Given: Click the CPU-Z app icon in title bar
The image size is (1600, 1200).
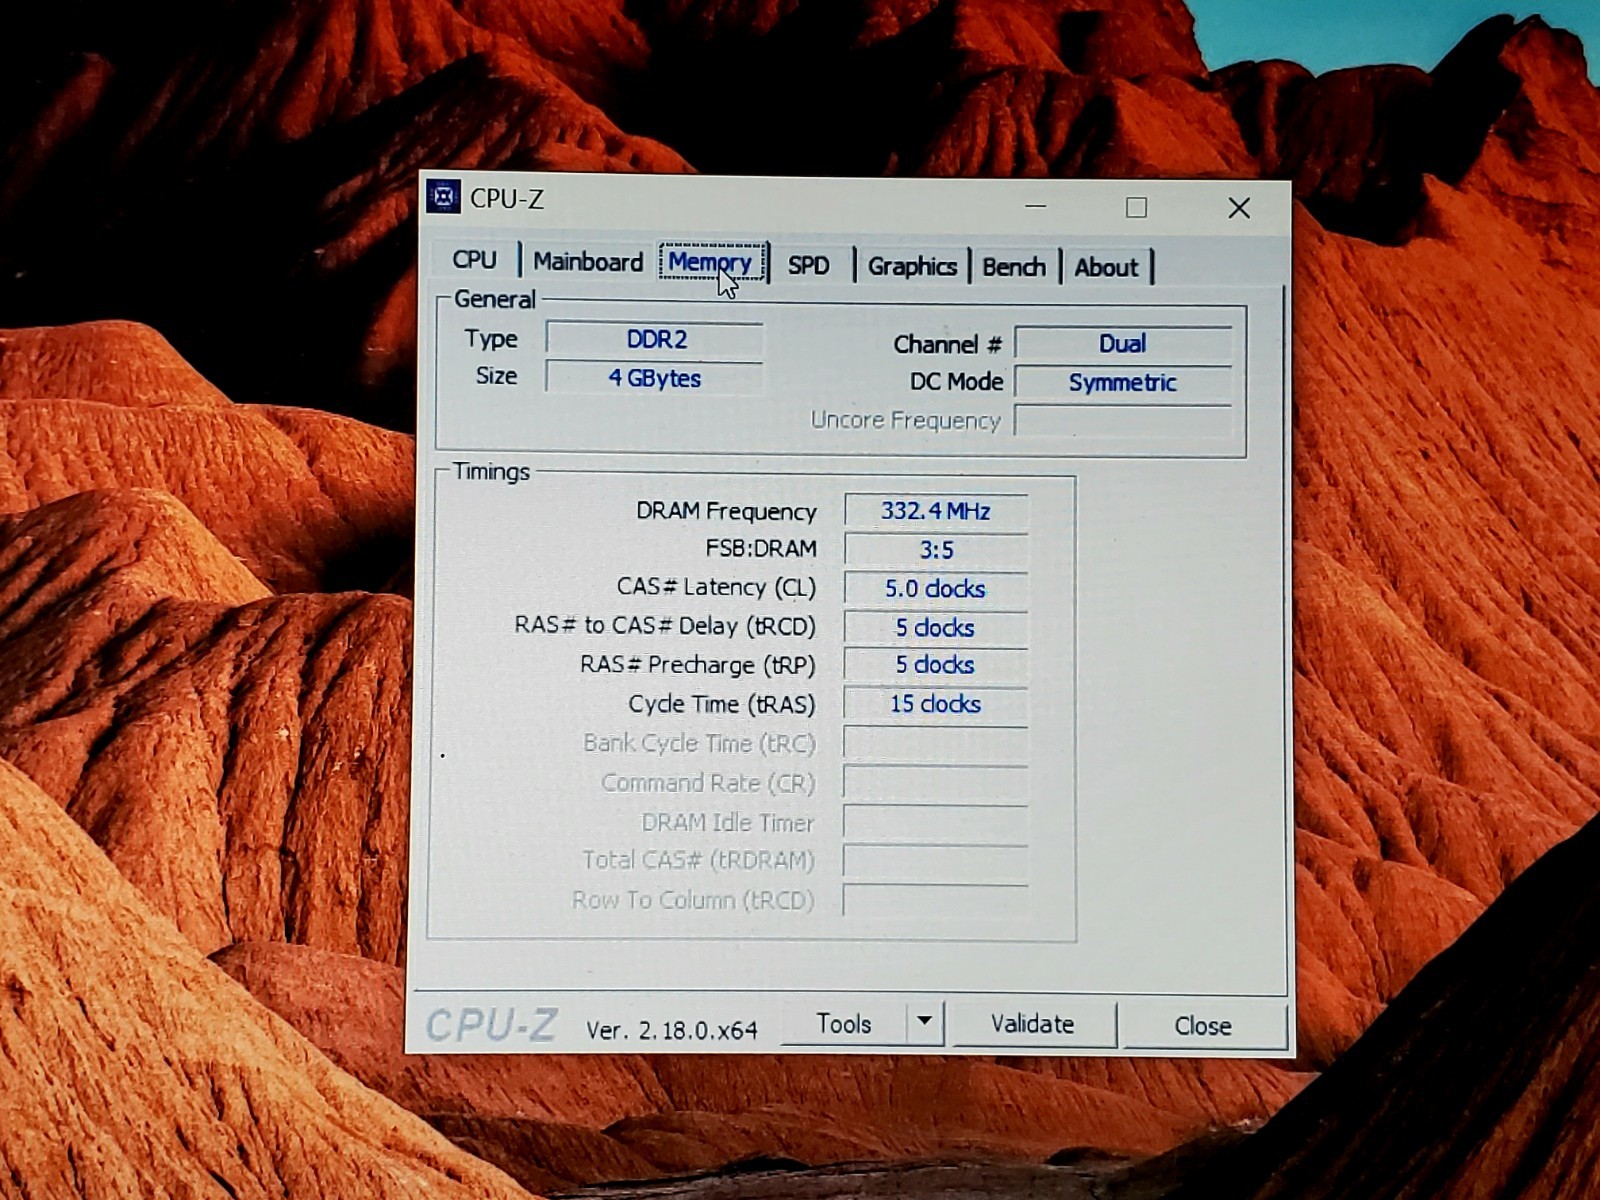Looking at the screenshot, I should click(x=443, y=196).
